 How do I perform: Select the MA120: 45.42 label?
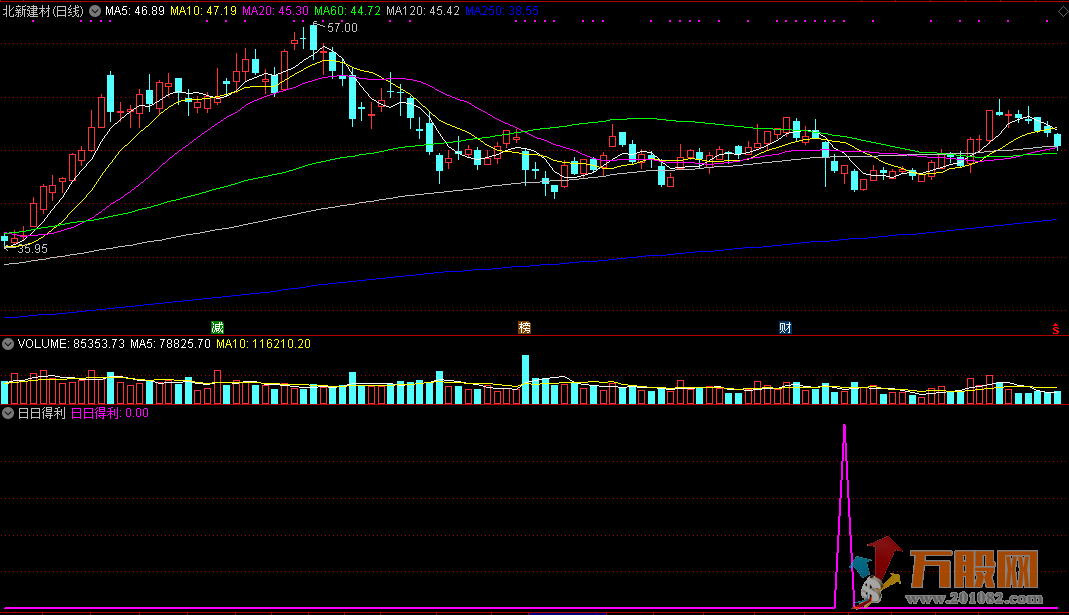point(423,11)
